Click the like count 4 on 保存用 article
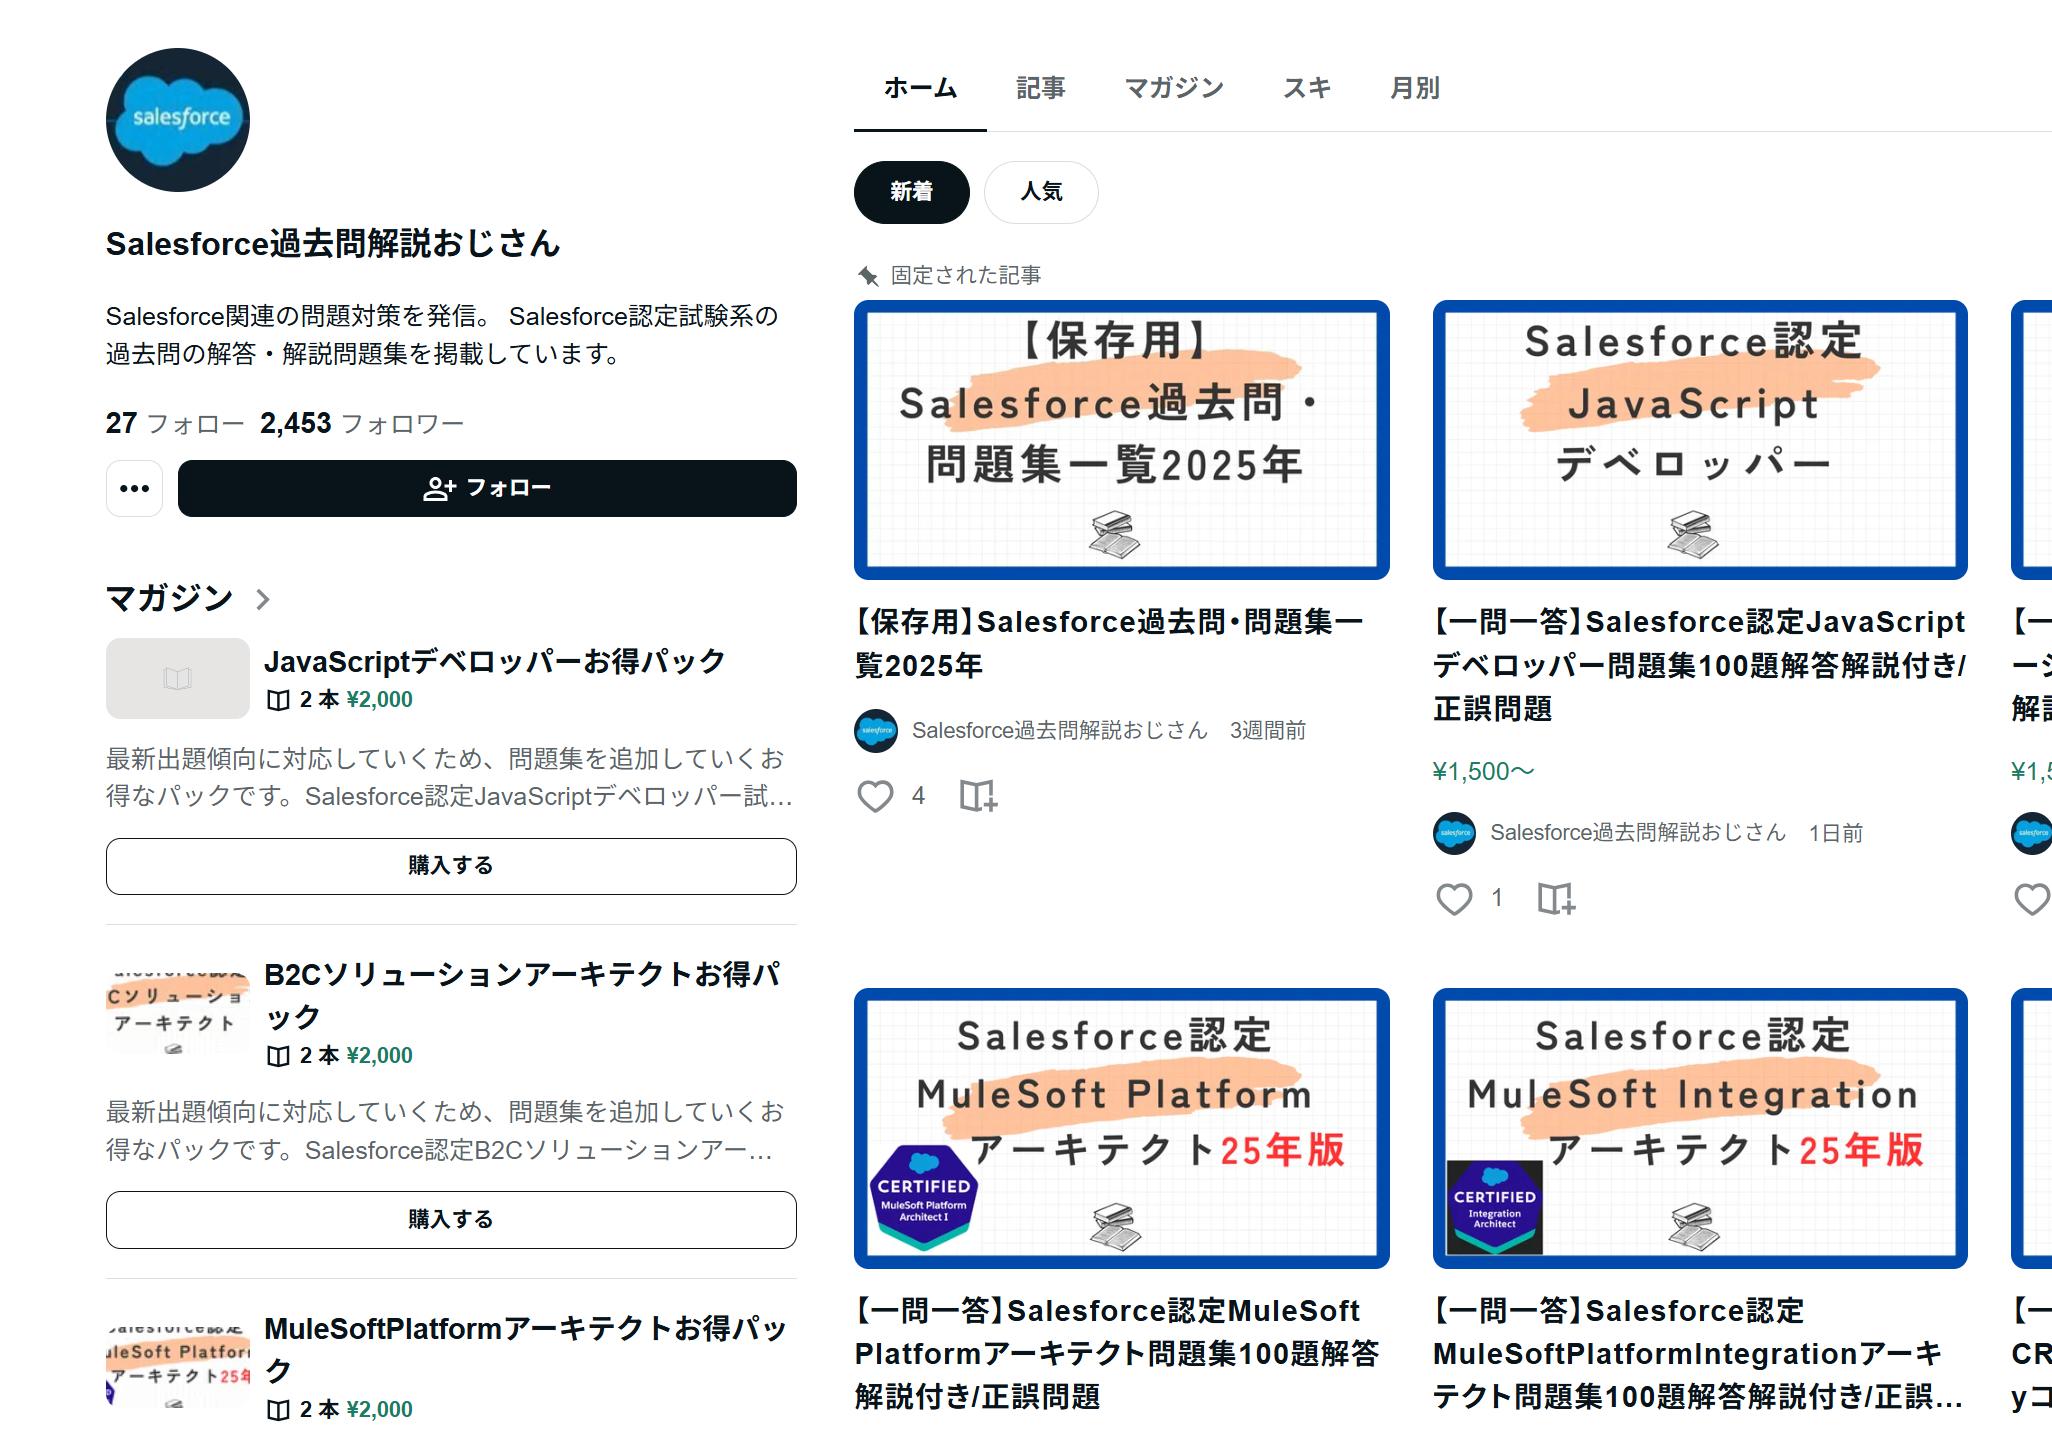The width and height of the screenshot is (2052, 1430). (x=918, y=796)
